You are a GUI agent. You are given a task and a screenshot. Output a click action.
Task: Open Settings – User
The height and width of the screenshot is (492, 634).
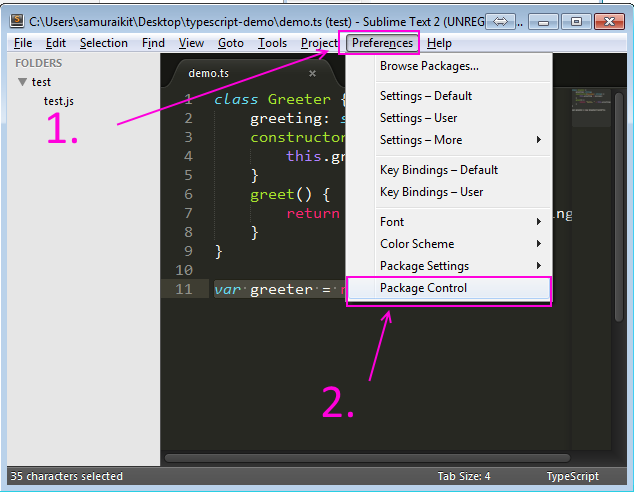pyautogui.click(x=449, y=118)
